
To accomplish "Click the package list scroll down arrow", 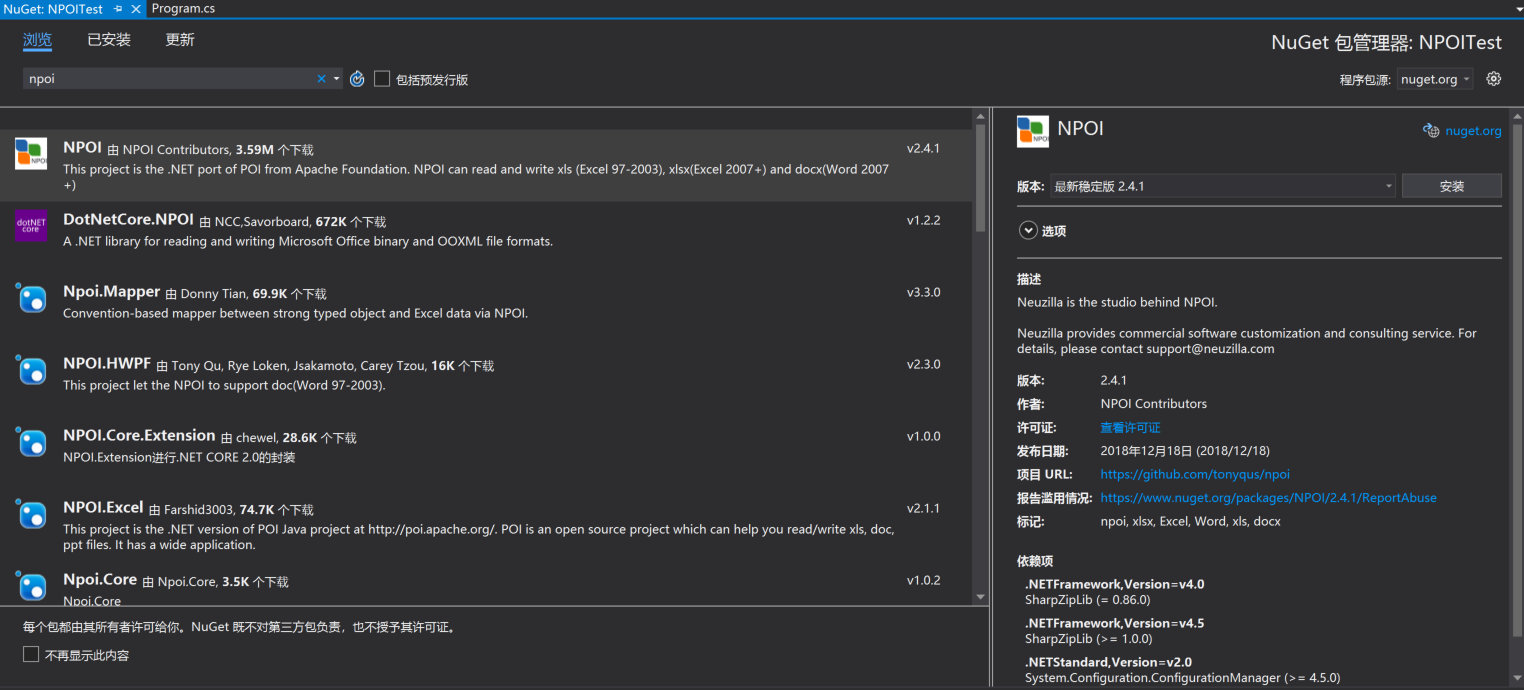I will tap(980, 597).
